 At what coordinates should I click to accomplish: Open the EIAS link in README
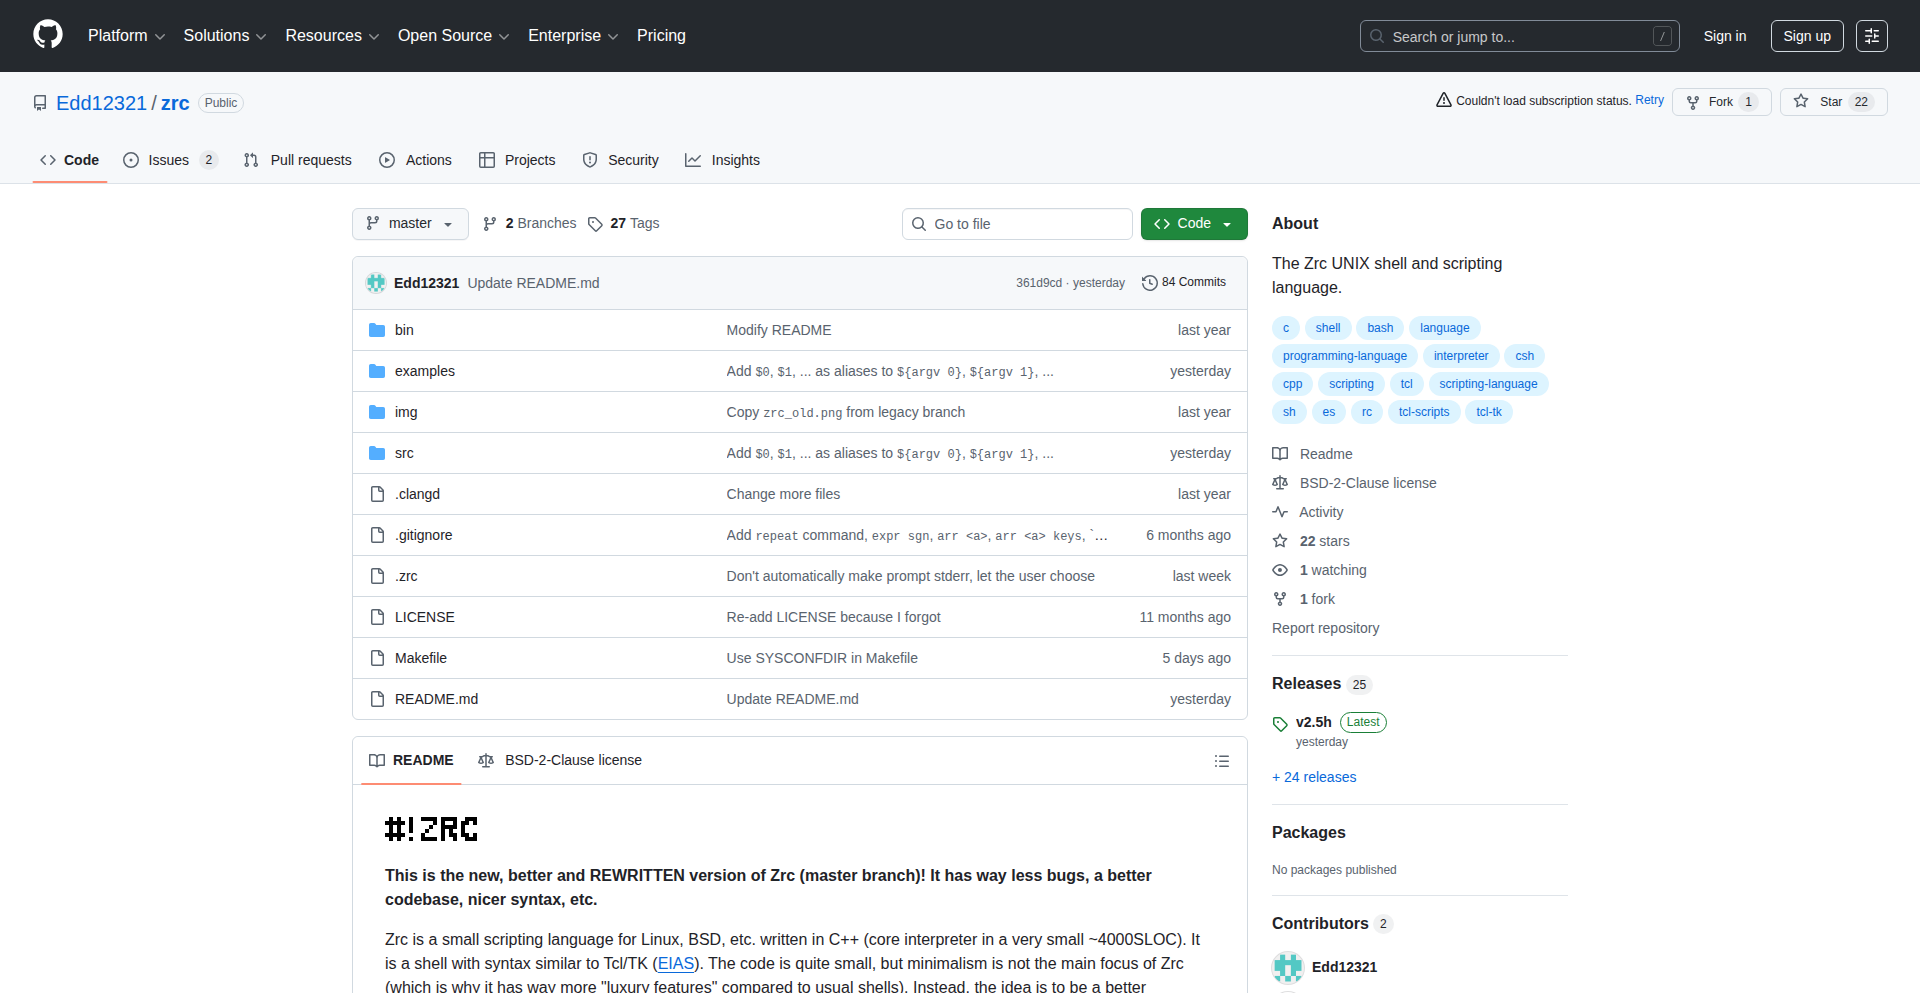click(676, 964)
